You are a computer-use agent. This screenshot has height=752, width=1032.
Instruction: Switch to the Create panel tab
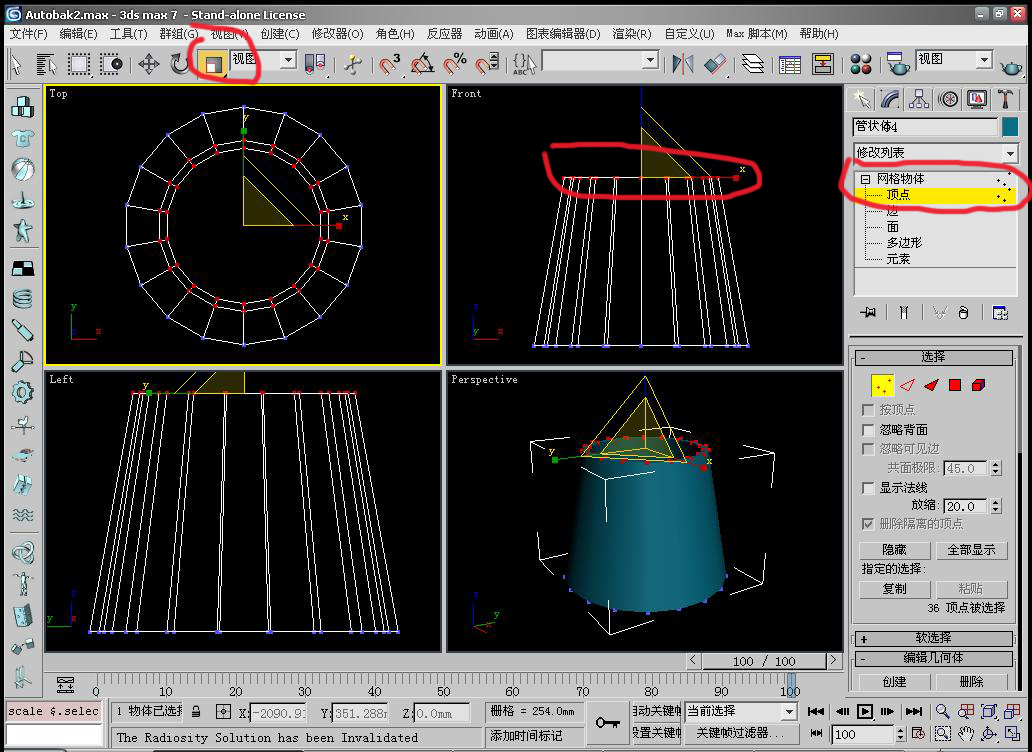tap(861, 99)
